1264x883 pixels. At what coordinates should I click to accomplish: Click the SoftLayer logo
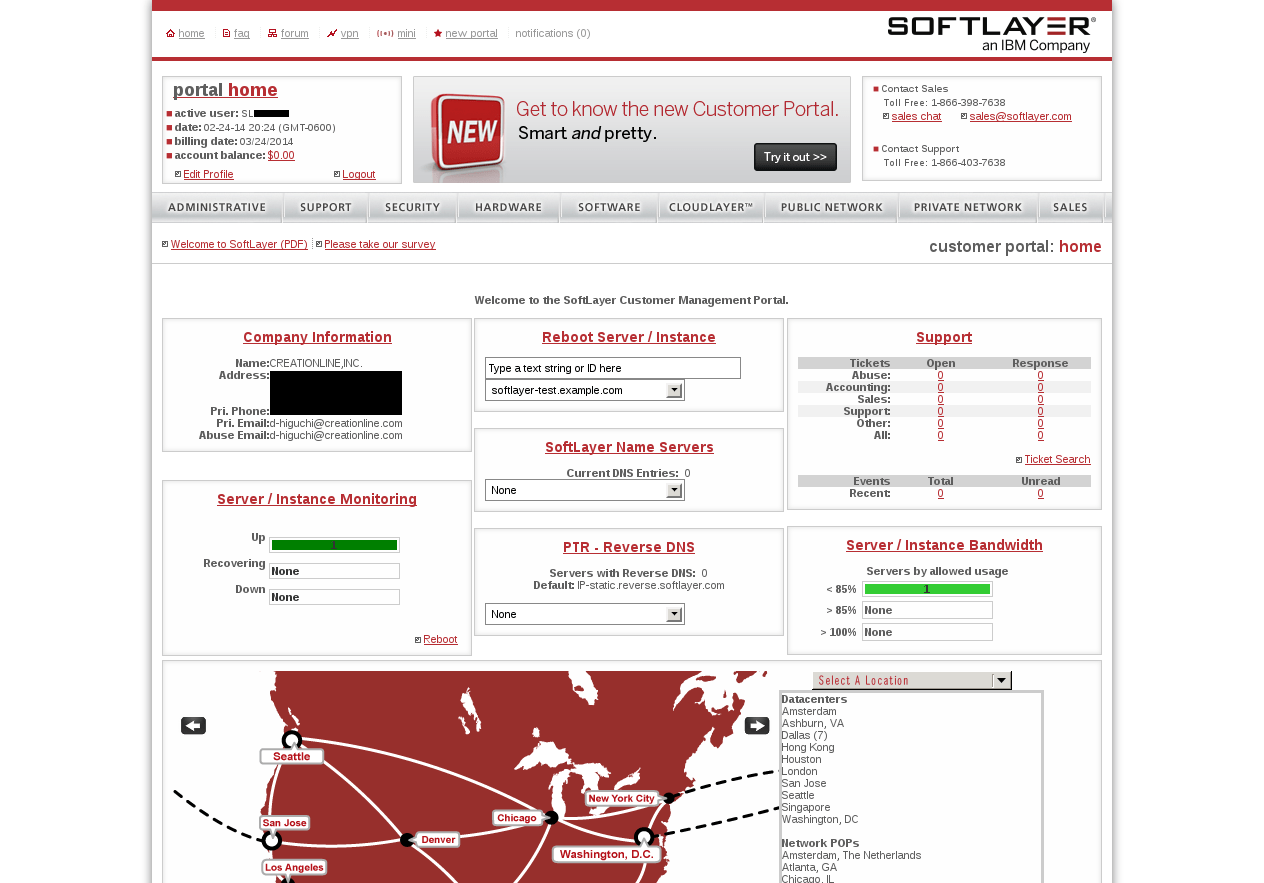pyautogui.click(x=991, y=34)
